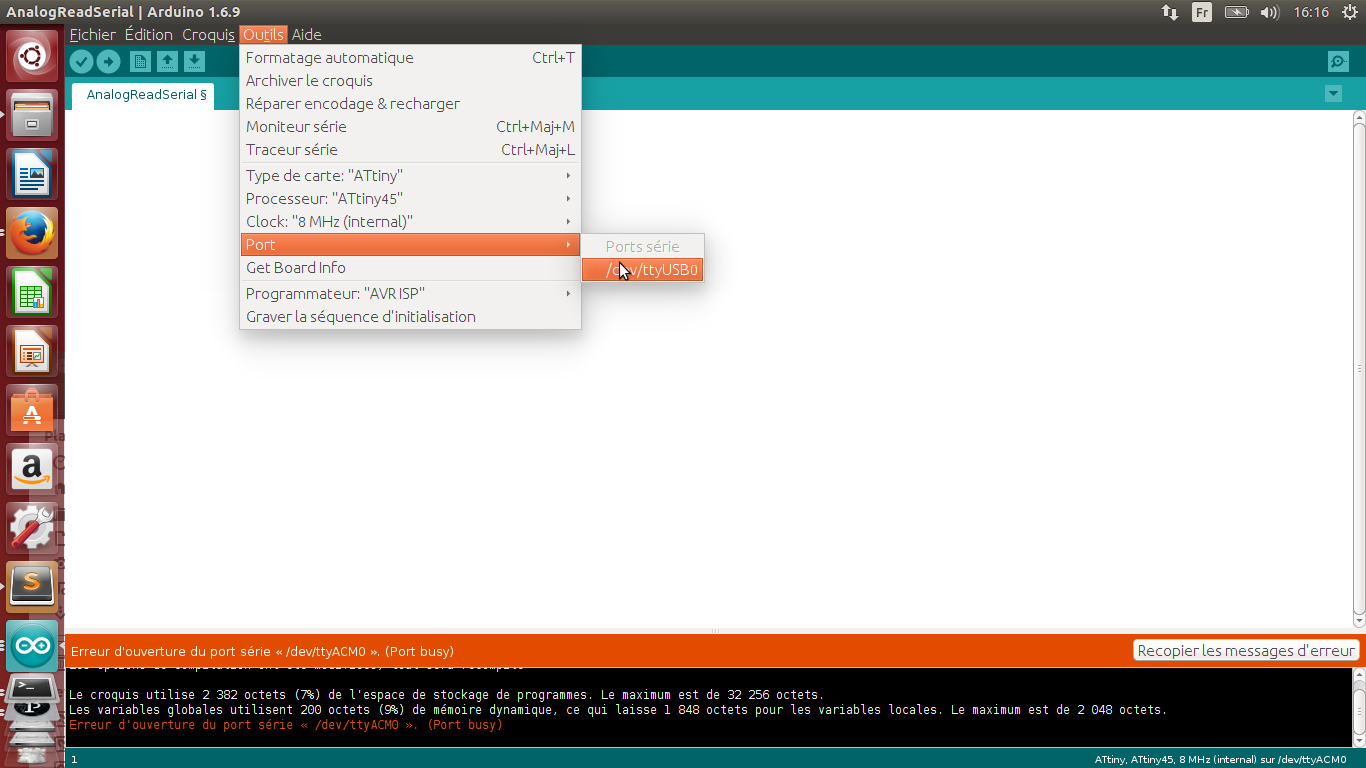Open Traceur série from the menu
1366x768 pixels.
pyautogui.click(x=410, y=149)
